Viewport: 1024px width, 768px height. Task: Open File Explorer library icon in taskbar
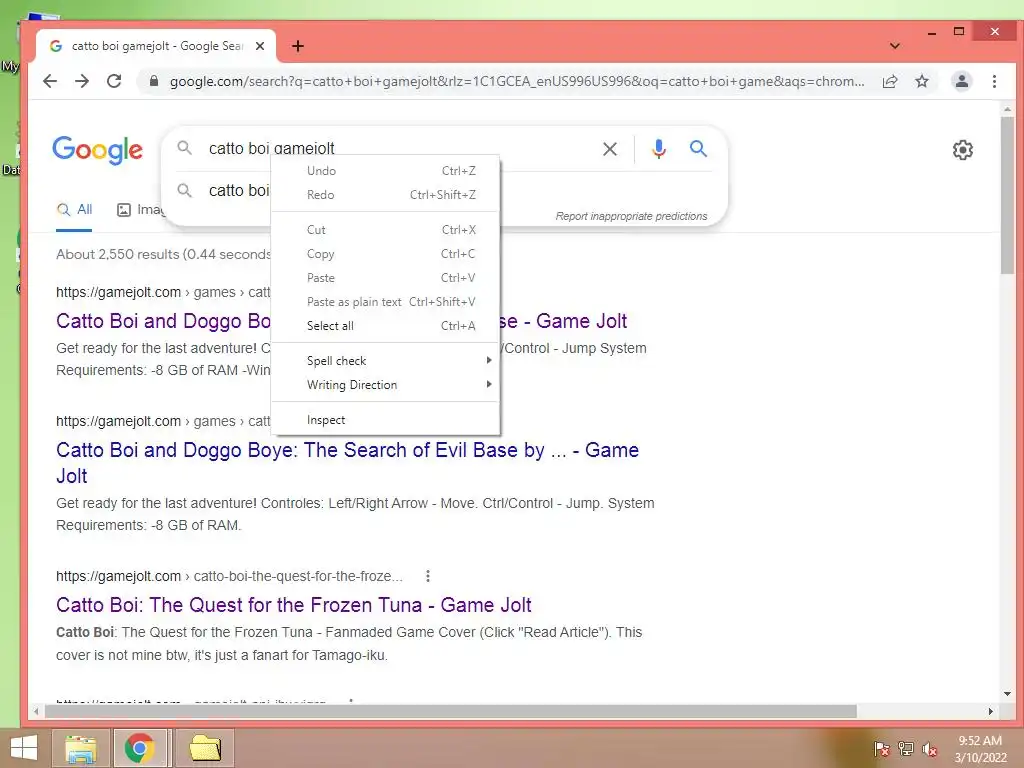tap(81, 748)
